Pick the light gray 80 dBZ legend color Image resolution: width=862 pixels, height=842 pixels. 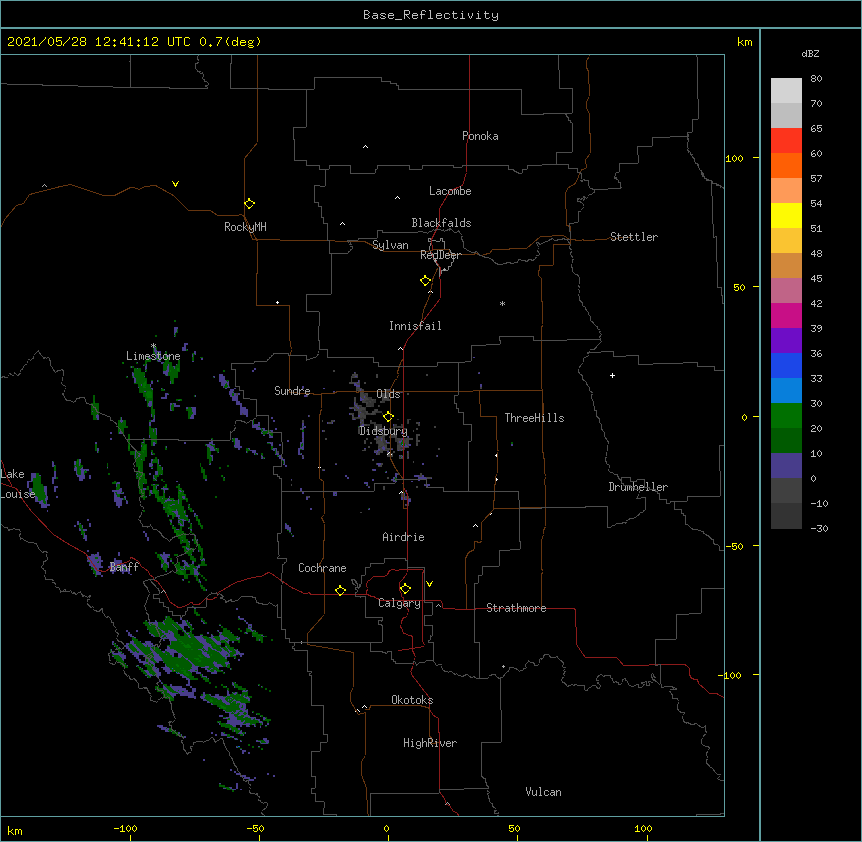[x=786, y=90]
